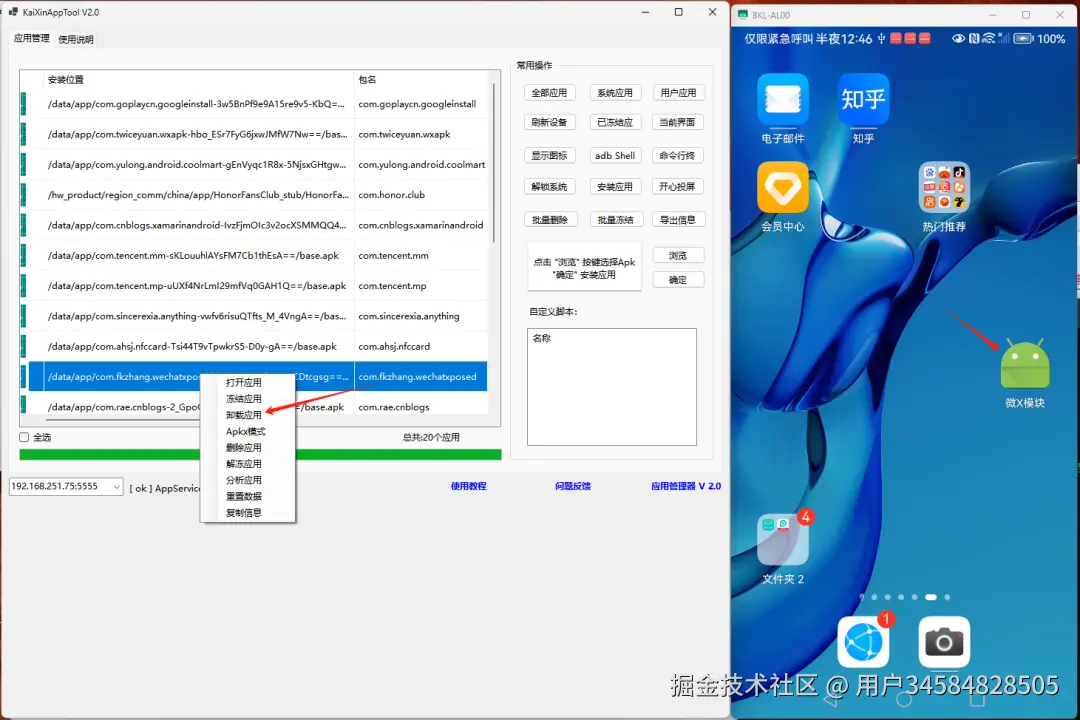Open the 使用教程 link
1080x720 pixels.
point(468,486)
